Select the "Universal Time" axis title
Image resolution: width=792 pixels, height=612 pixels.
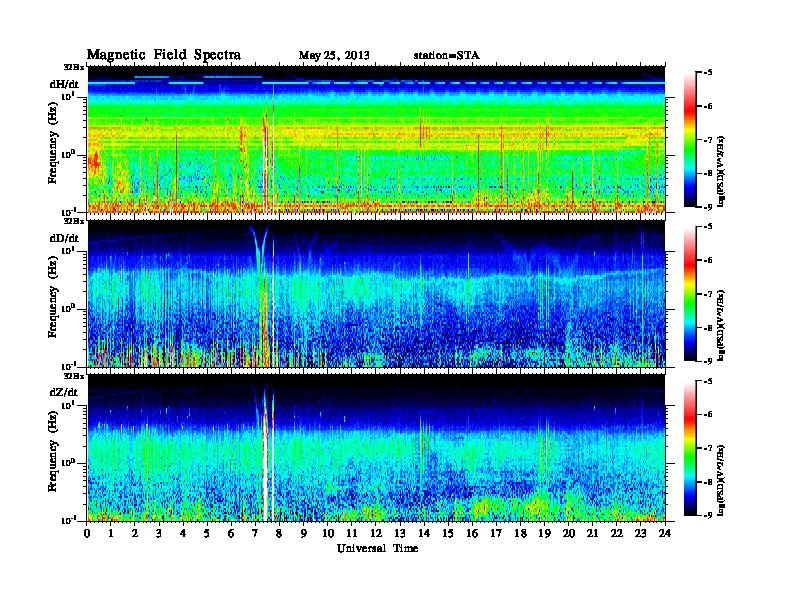click(377, 548)
